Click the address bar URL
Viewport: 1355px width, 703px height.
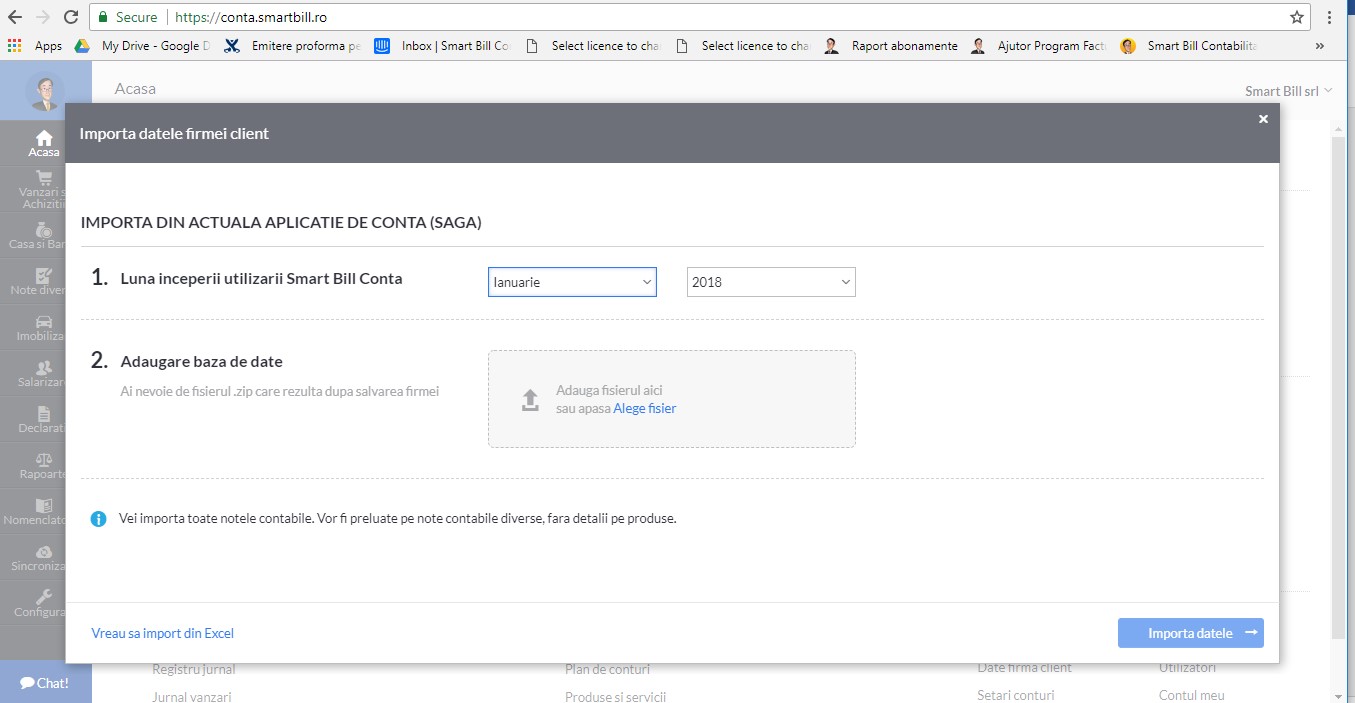click(251, 17)
